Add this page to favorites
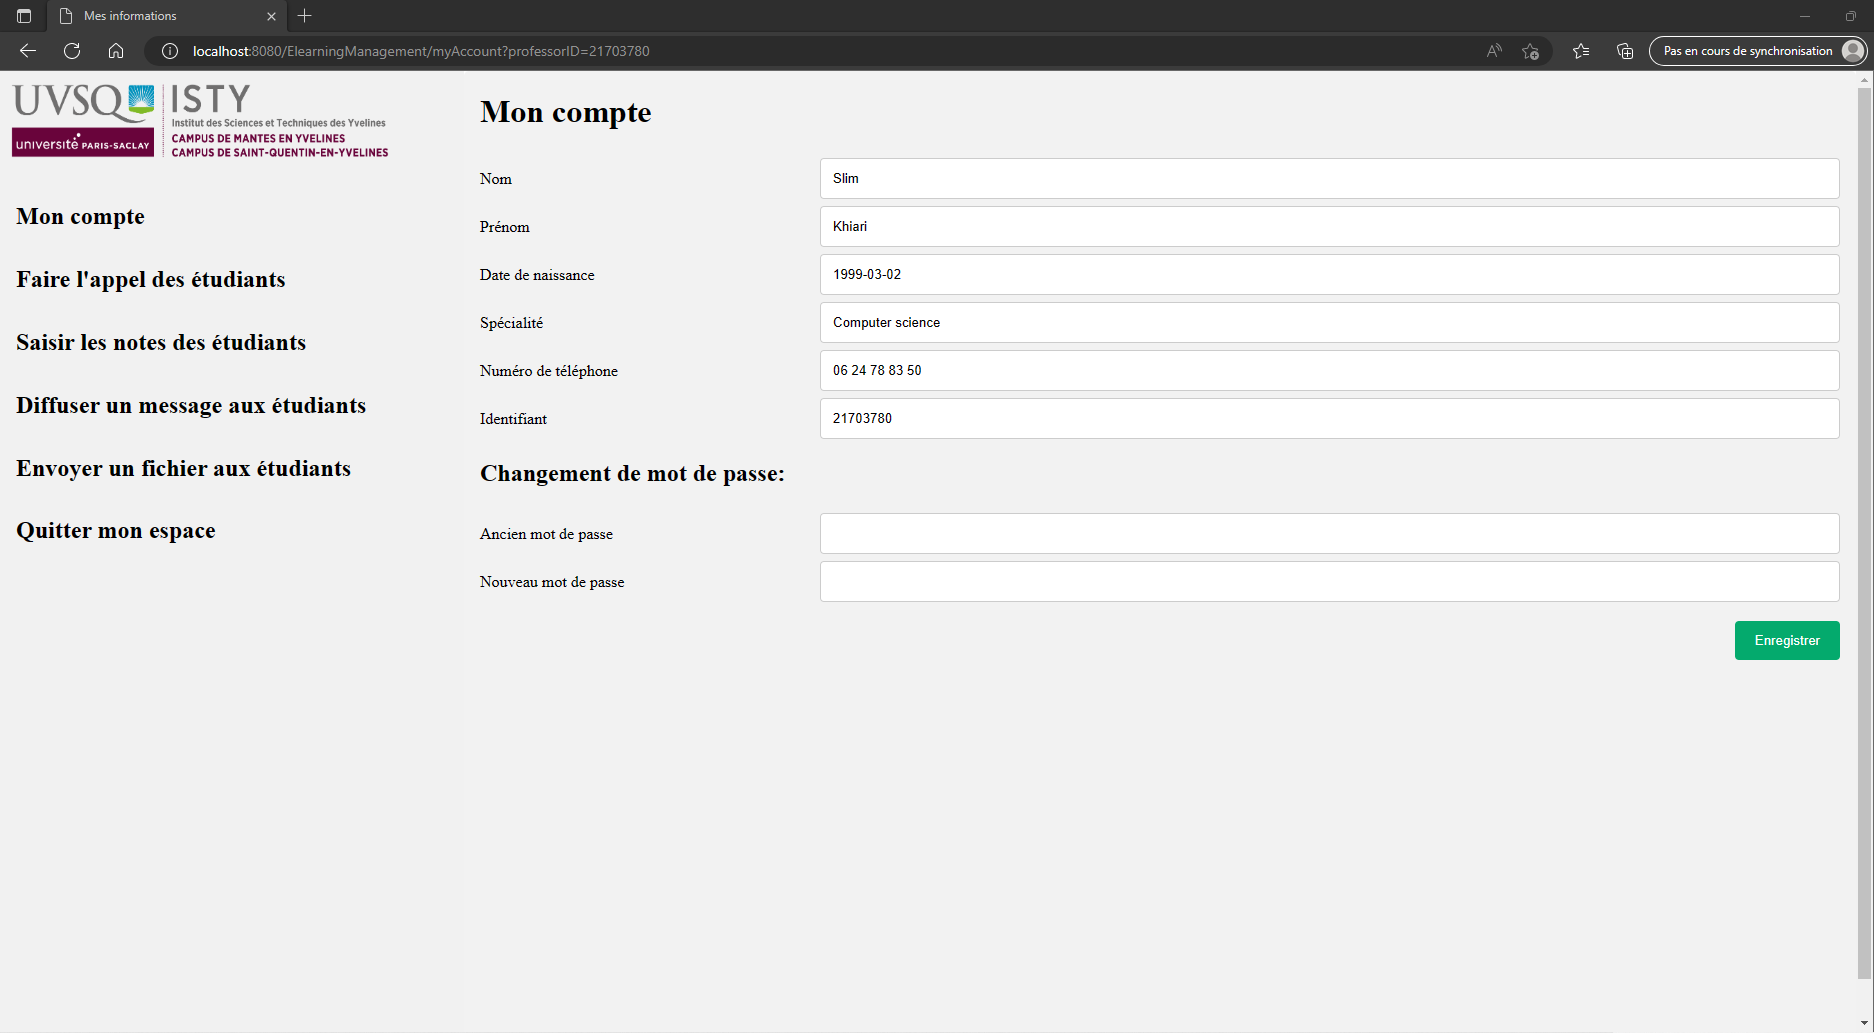This screenshot has width=1874, height=1033. (x=1529, y=51)
